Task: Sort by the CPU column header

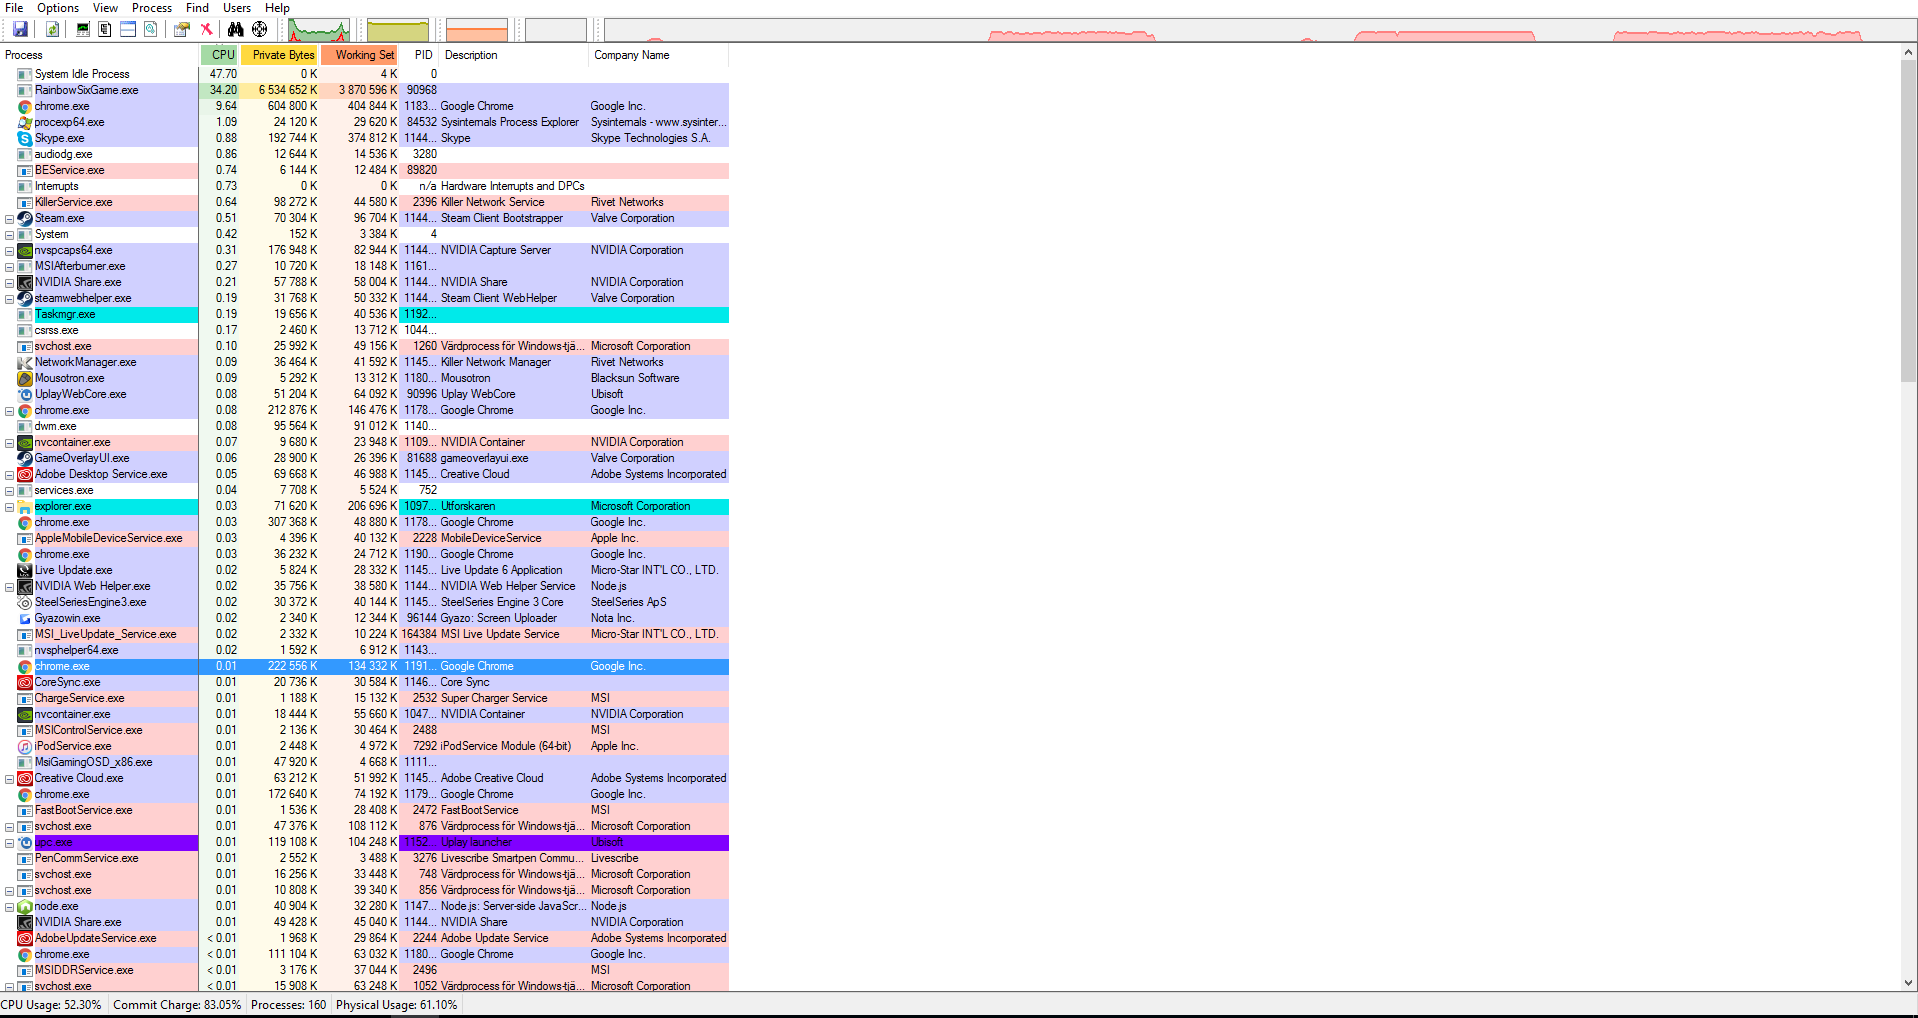Action: click(220, 55)
